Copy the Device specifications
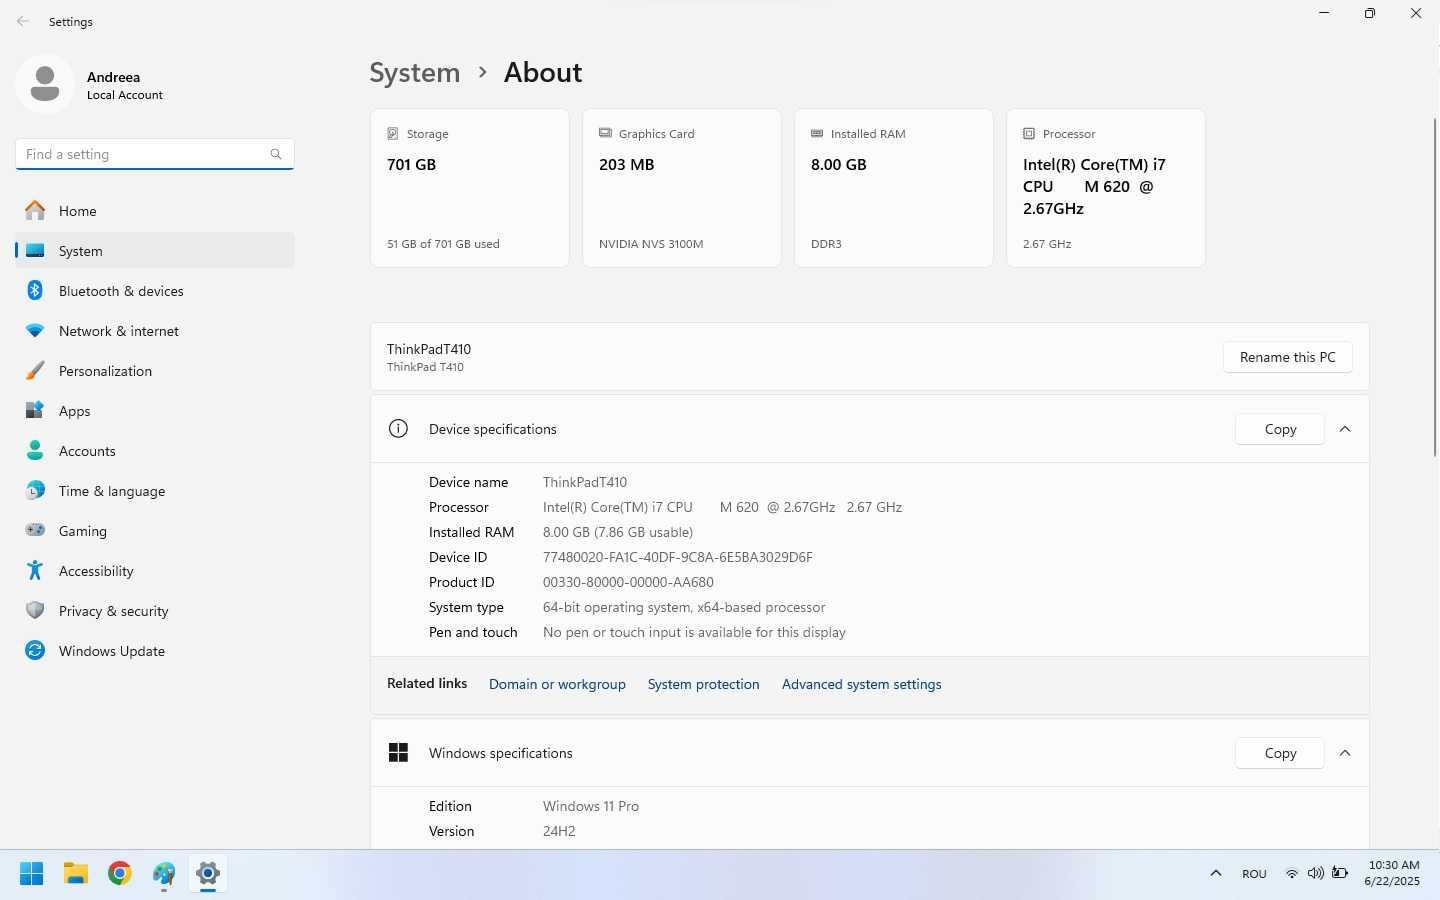1440x900 pixels. coord(1280,429)
